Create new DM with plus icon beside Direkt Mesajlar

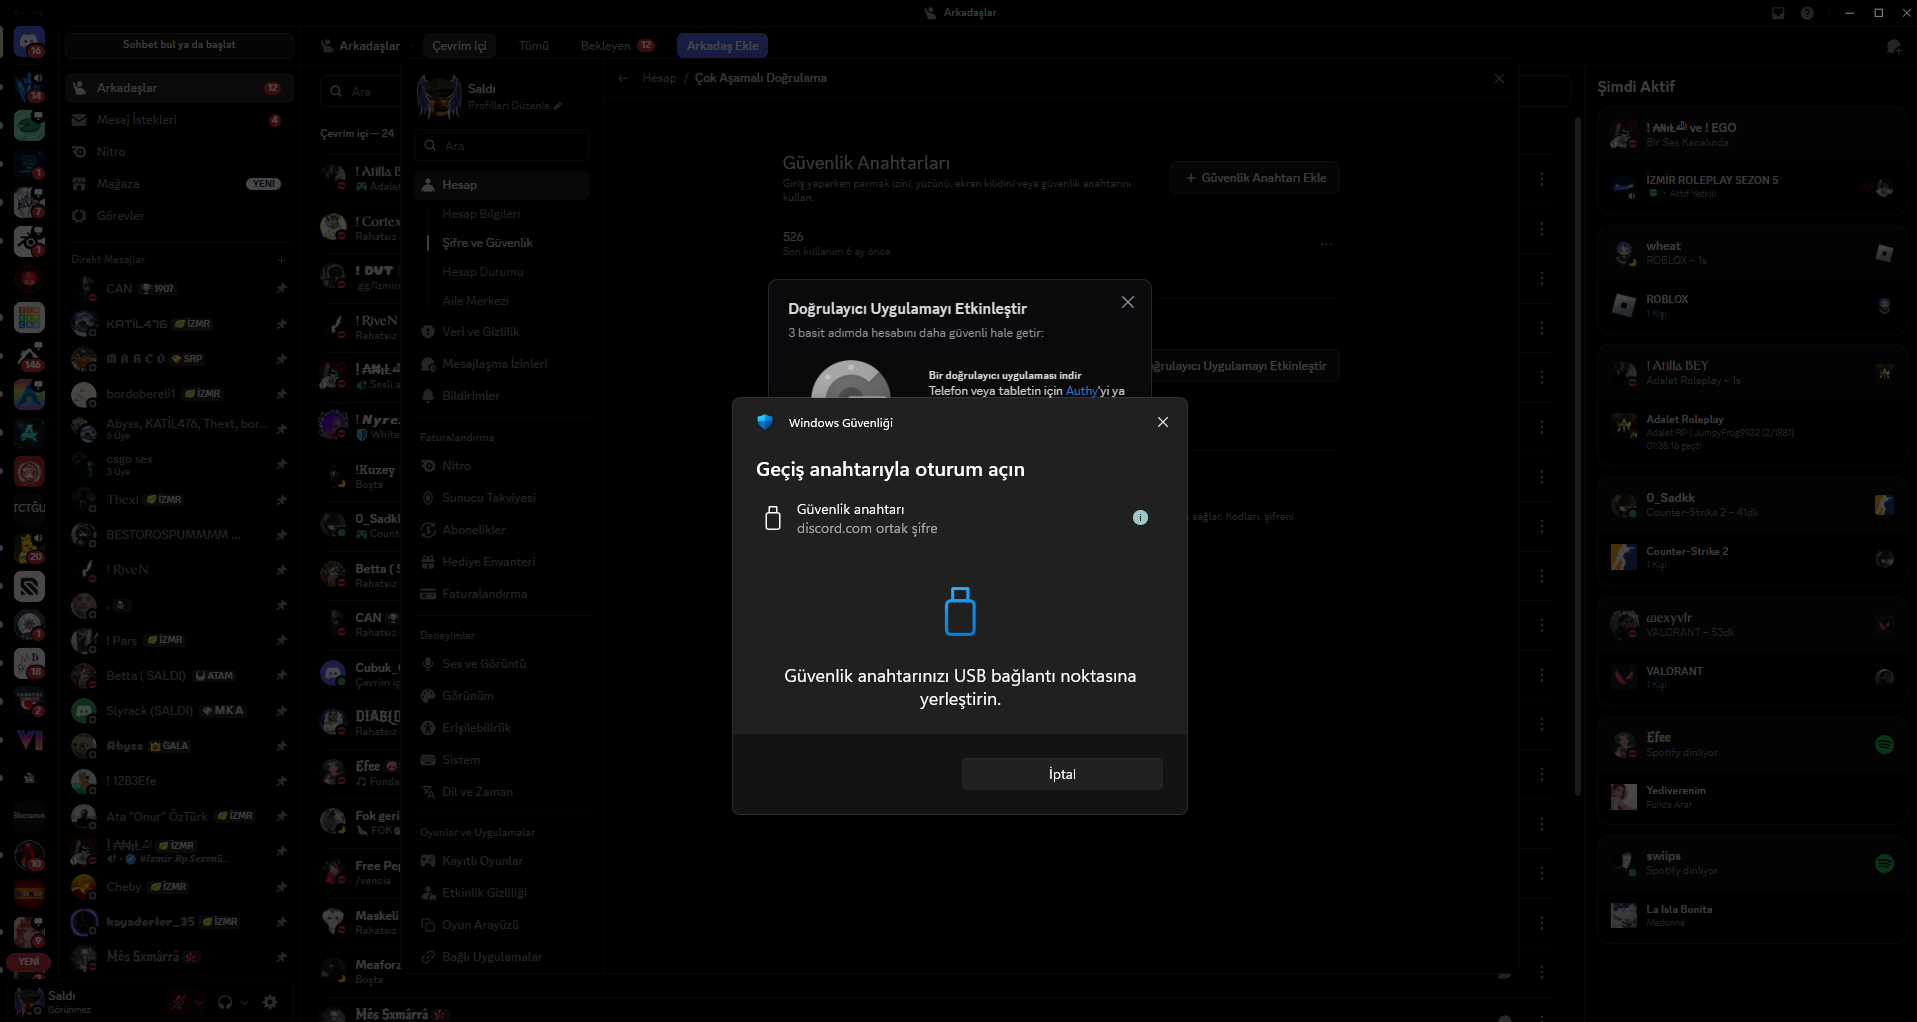coord(282,260)
